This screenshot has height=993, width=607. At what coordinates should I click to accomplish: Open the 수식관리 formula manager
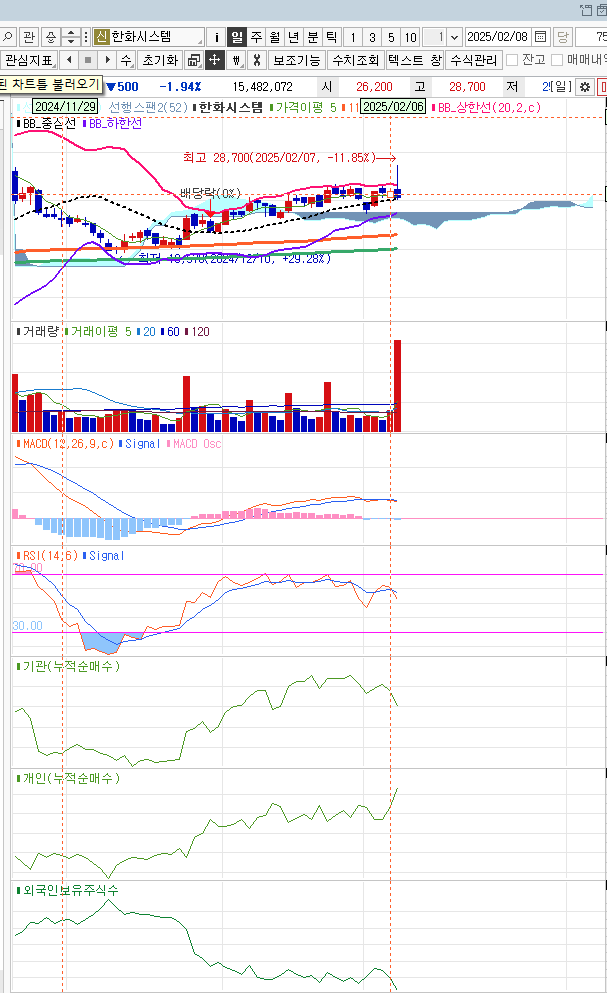[x=472, y=60]
